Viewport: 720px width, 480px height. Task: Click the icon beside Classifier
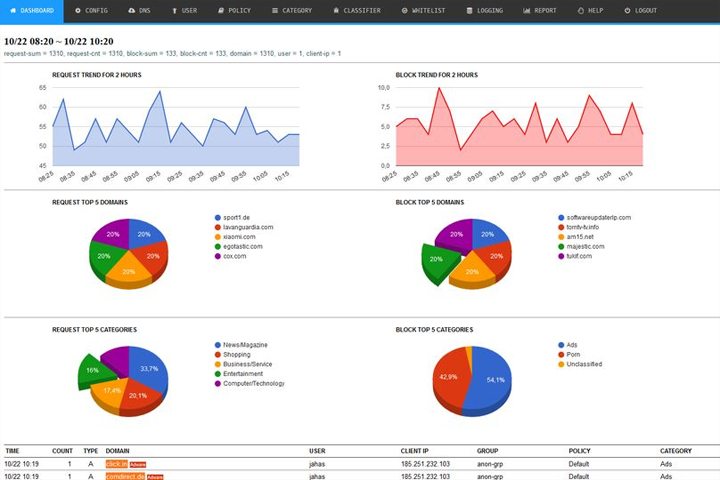(336, 11)
